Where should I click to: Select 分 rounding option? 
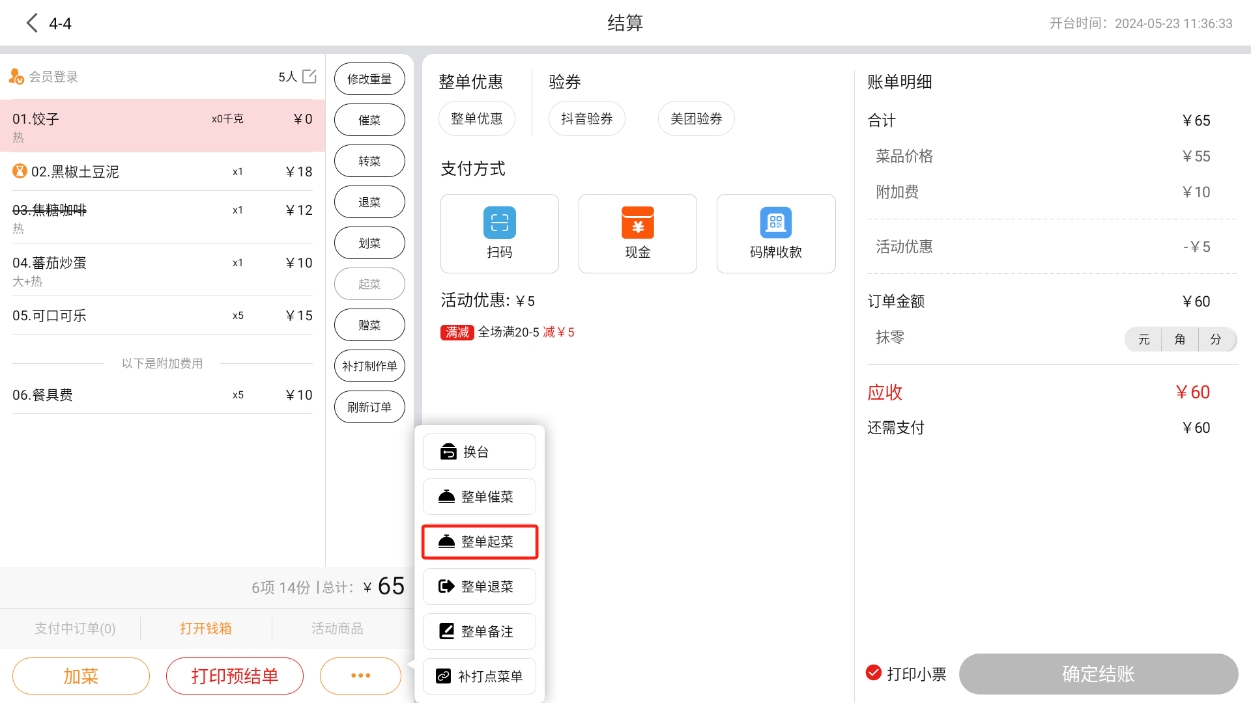tap(1216, 340)
